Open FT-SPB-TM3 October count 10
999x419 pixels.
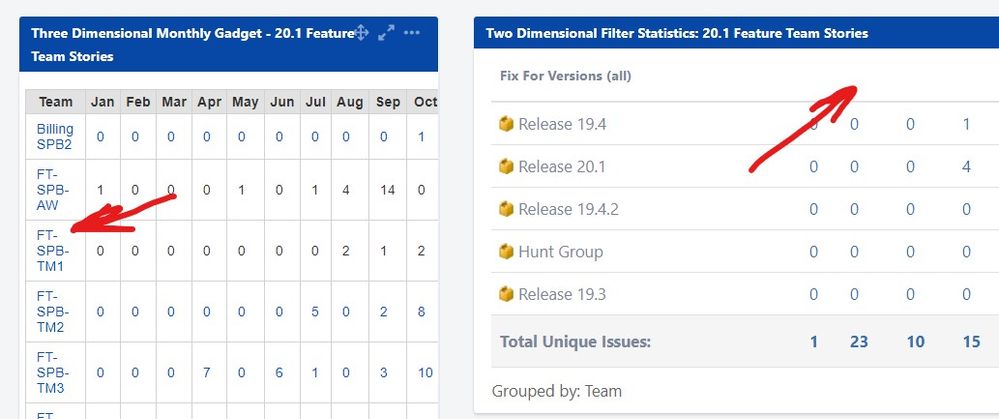pyautogui.click(x=425, y=373)
